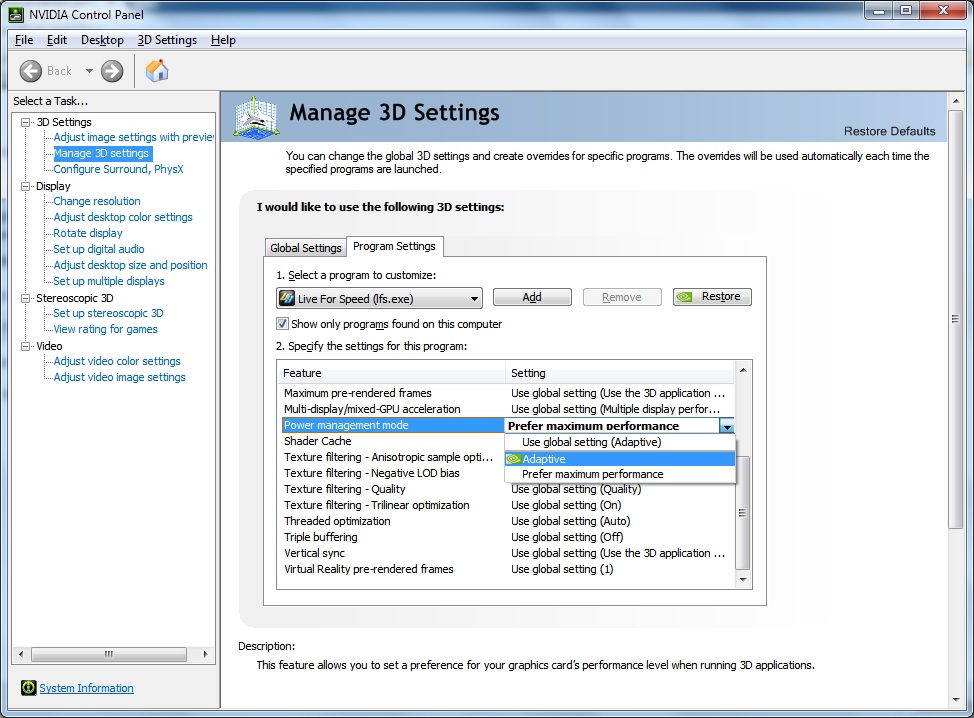Open the program selection combo box
Image resolution: width=974 pixels, height=718 pixels.
point(379,298)
